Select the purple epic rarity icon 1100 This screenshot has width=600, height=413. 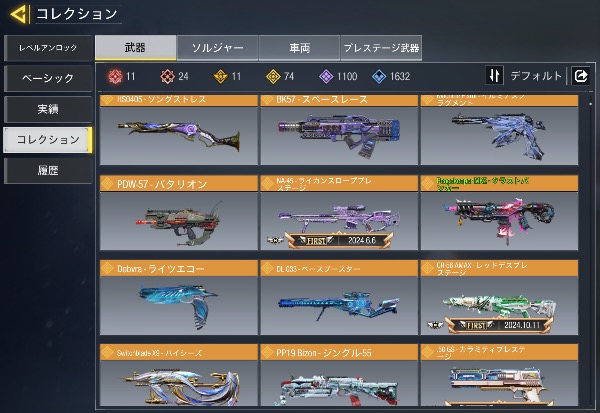pyautogui.click(x=326, y=77)
